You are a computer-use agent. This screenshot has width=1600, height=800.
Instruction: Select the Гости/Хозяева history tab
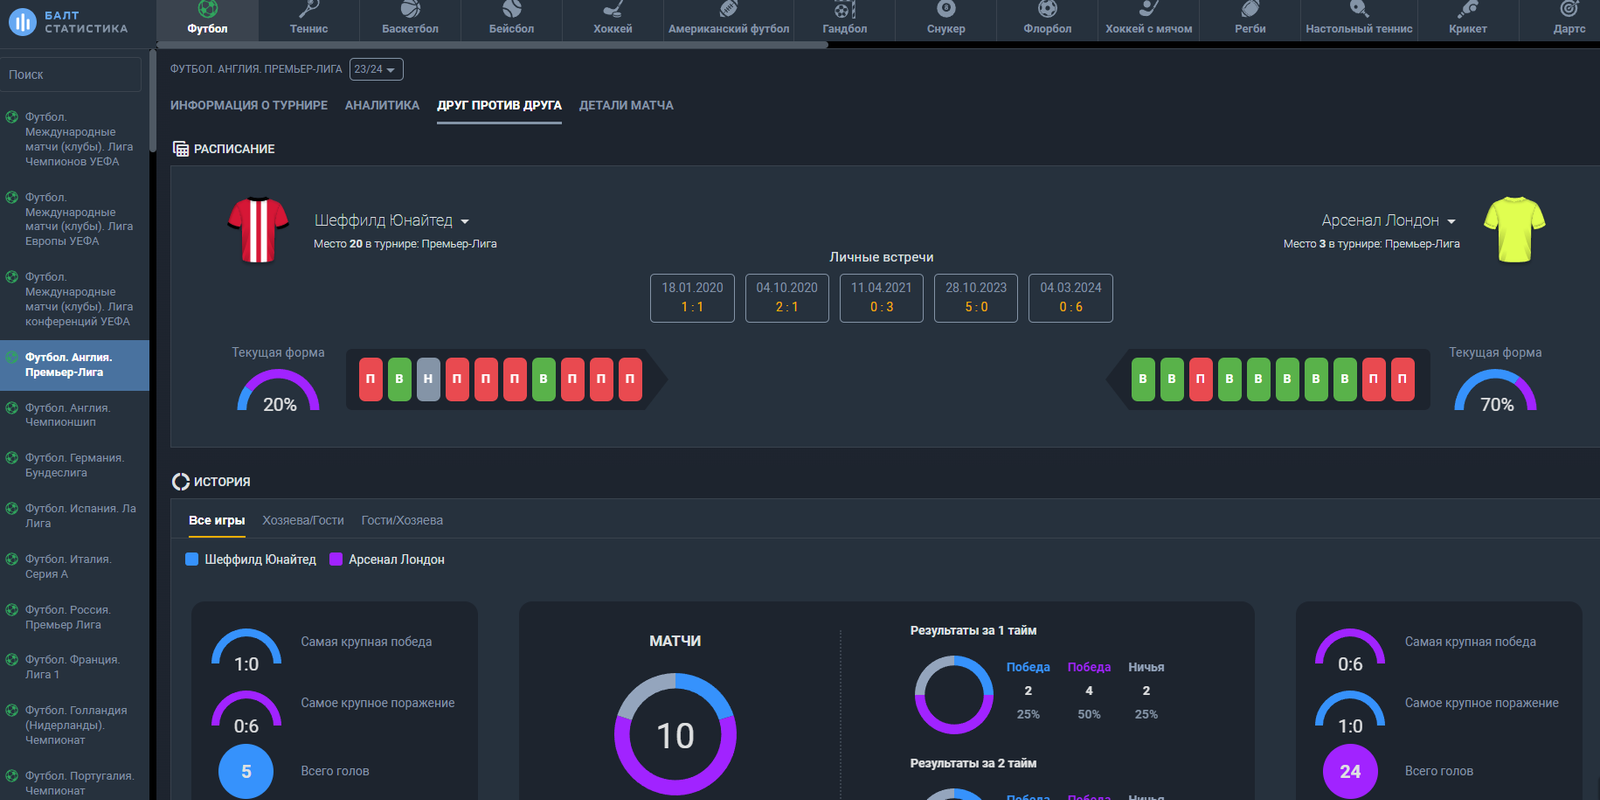pyautogui.click(x=402, y=521)
